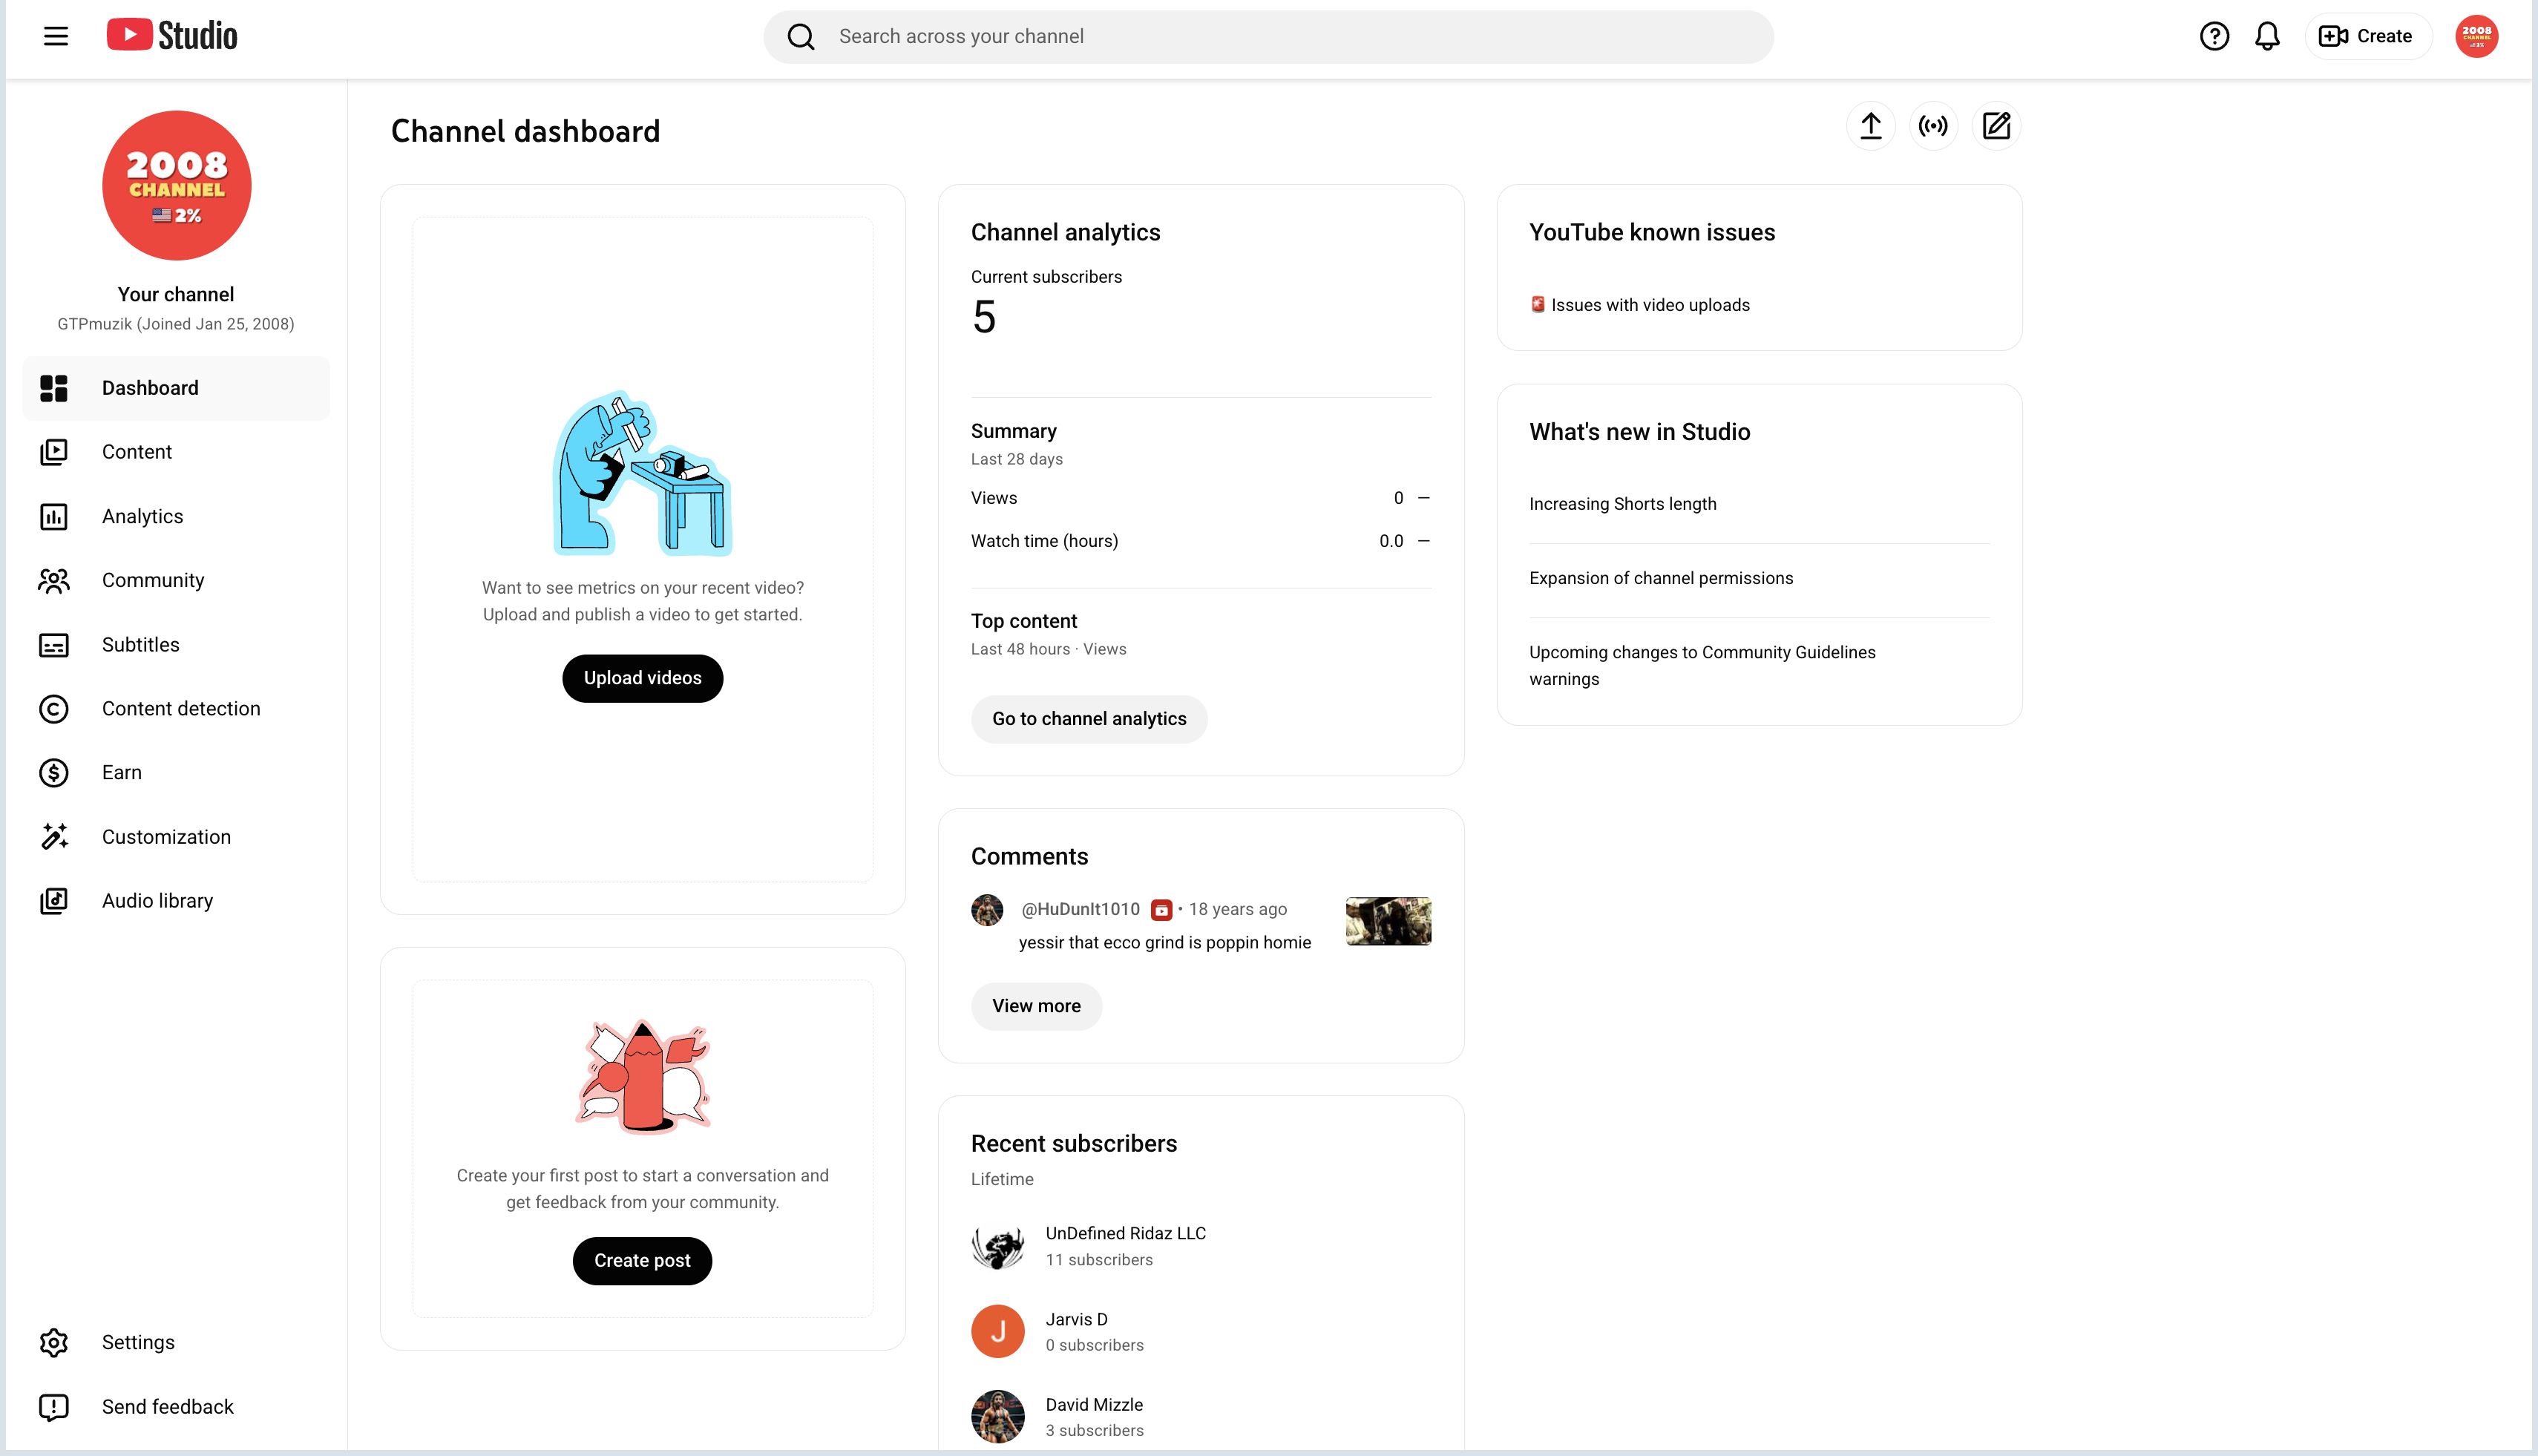Image resolution: width=2538 pixels, height=1456 pixels.
Task: Click the Send feedback exclamation icon
Action: tap(54, 1407)
